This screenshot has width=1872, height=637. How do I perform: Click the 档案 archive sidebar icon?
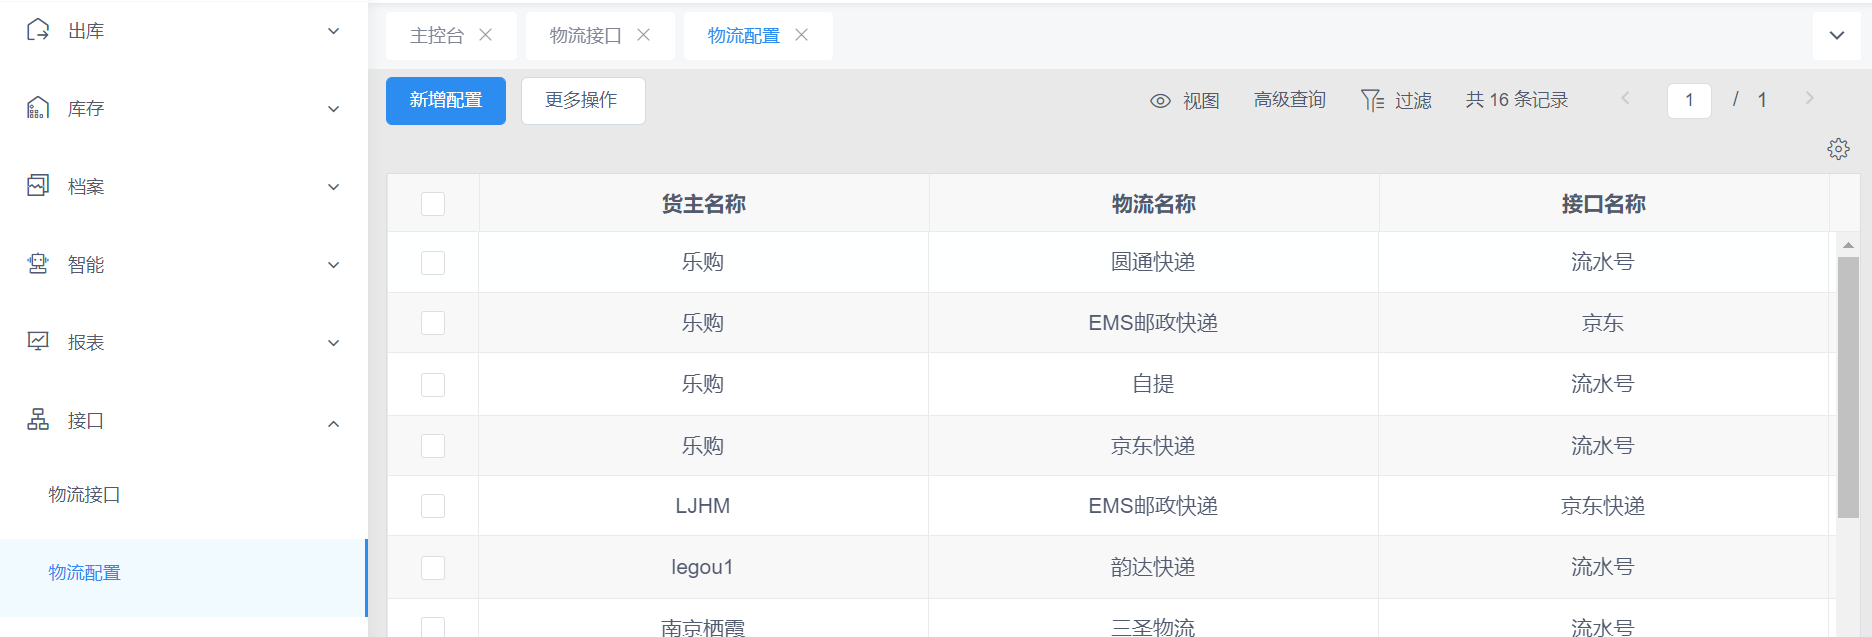click(x=38, y=186)
